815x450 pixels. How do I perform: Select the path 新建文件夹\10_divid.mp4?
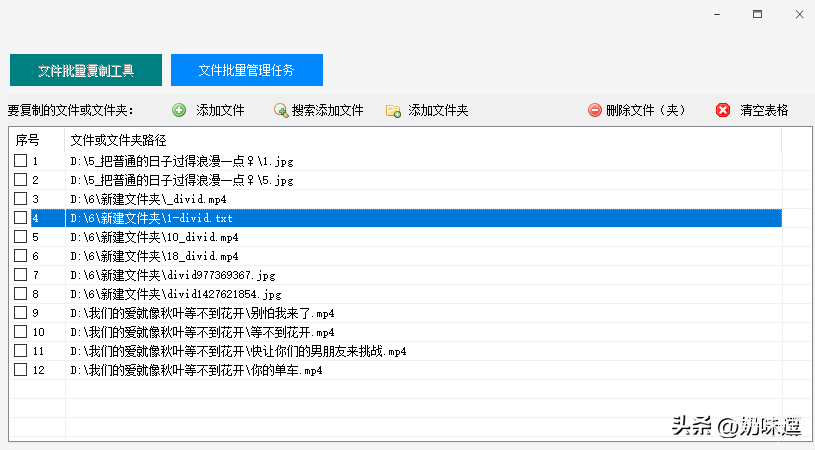coord(154,237)
